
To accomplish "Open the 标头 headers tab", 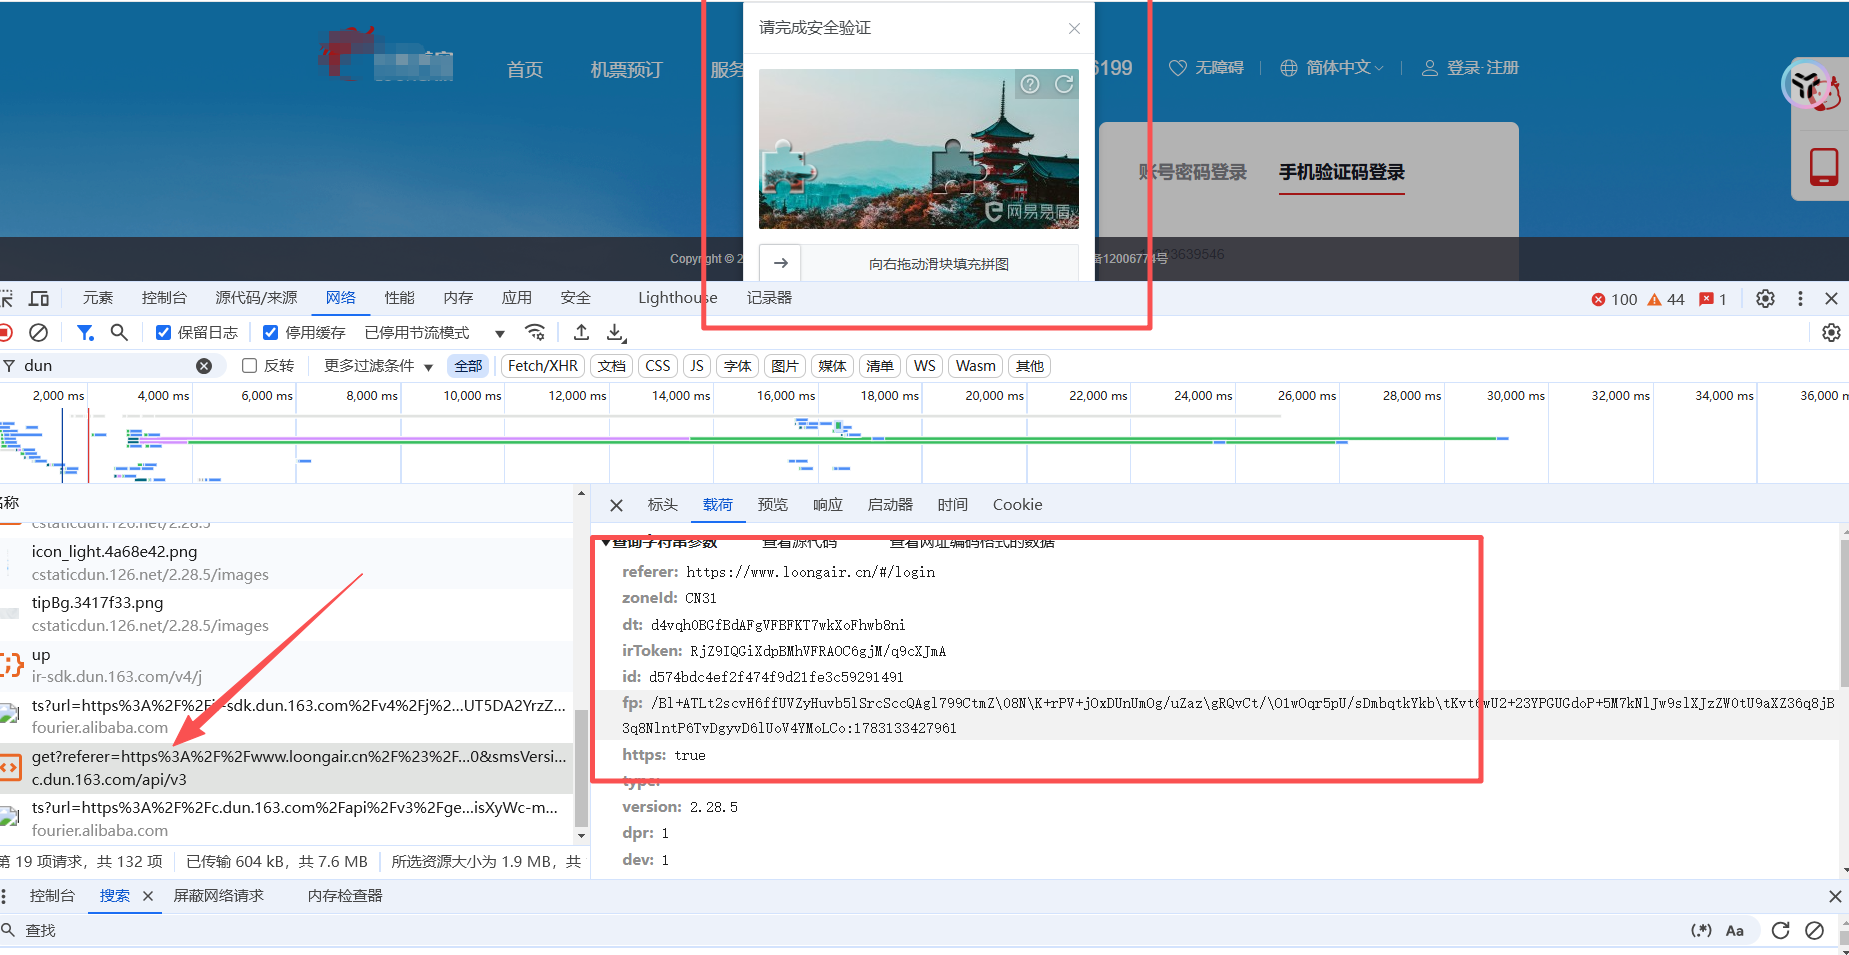I will pyautogui.click(x=662, y=505).
